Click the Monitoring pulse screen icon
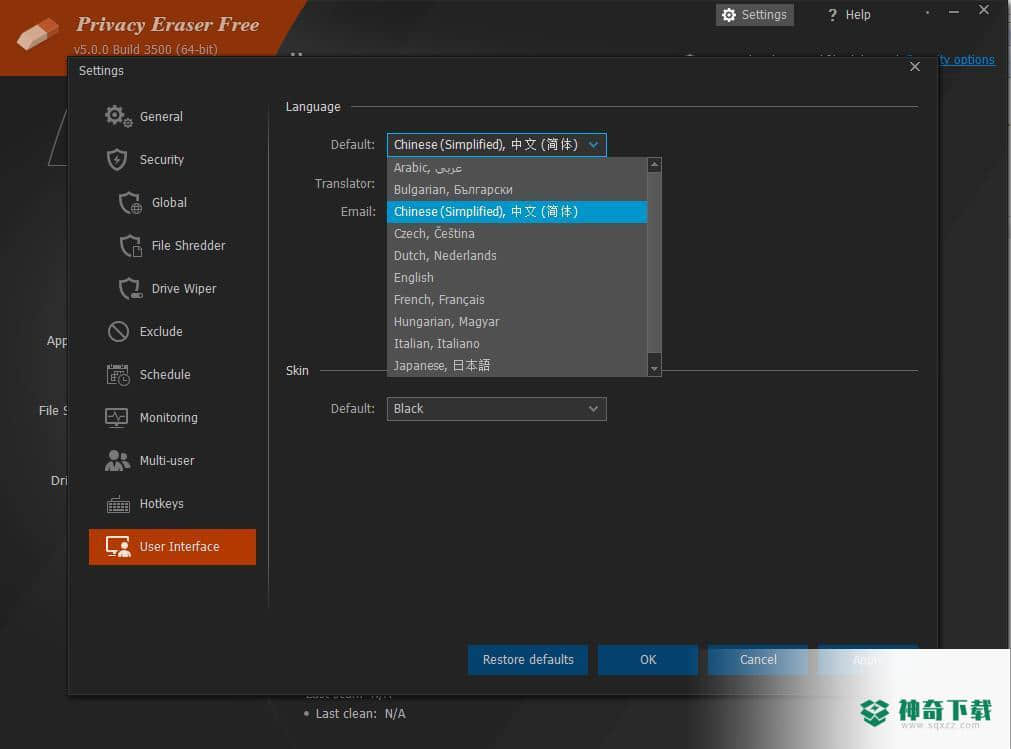 [x=117, y=418]
